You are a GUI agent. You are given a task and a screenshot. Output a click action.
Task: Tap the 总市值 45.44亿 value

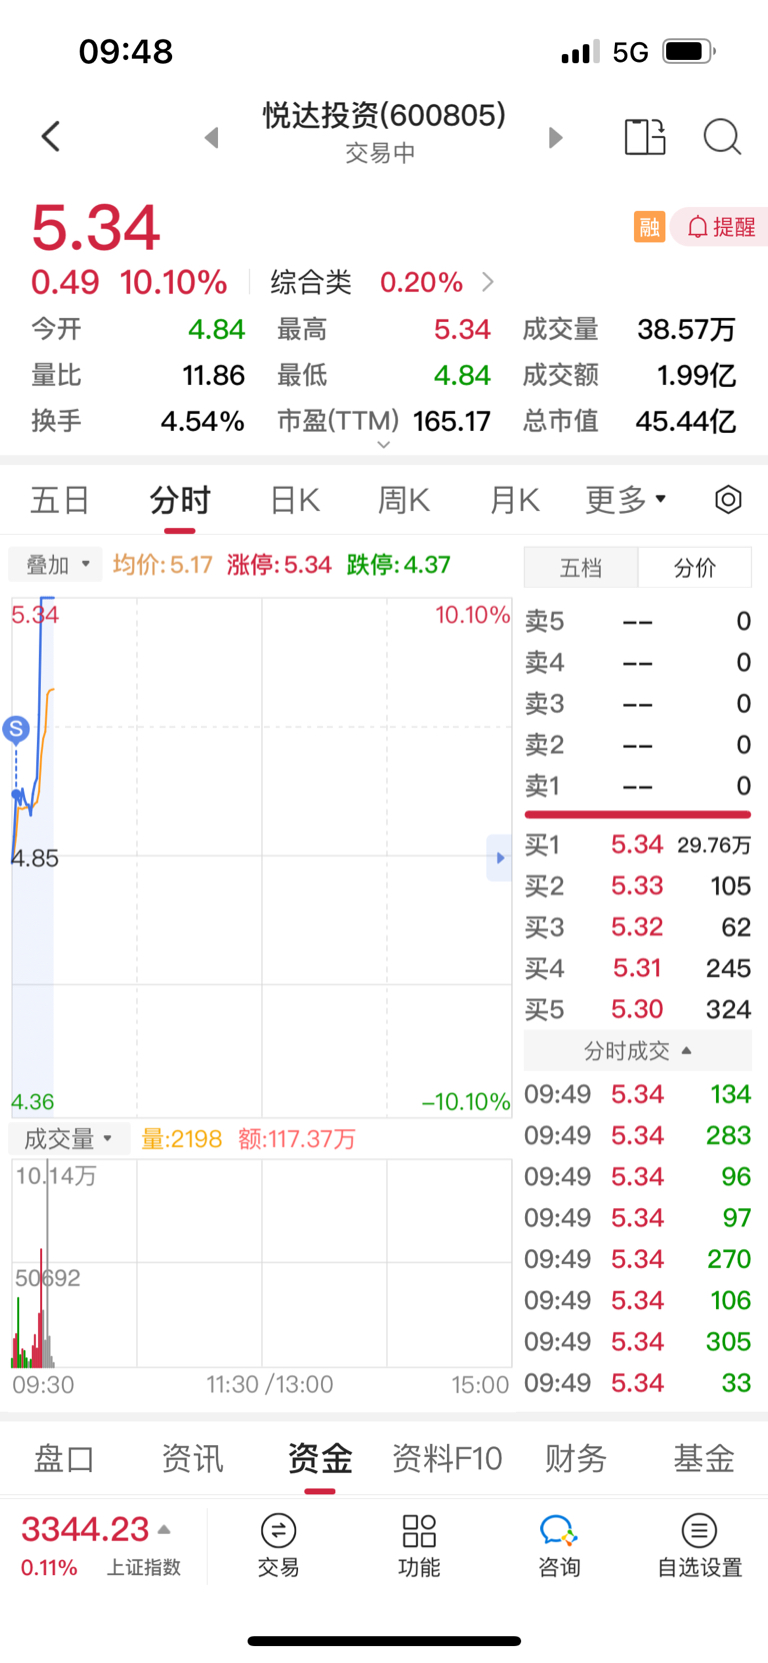686,421
